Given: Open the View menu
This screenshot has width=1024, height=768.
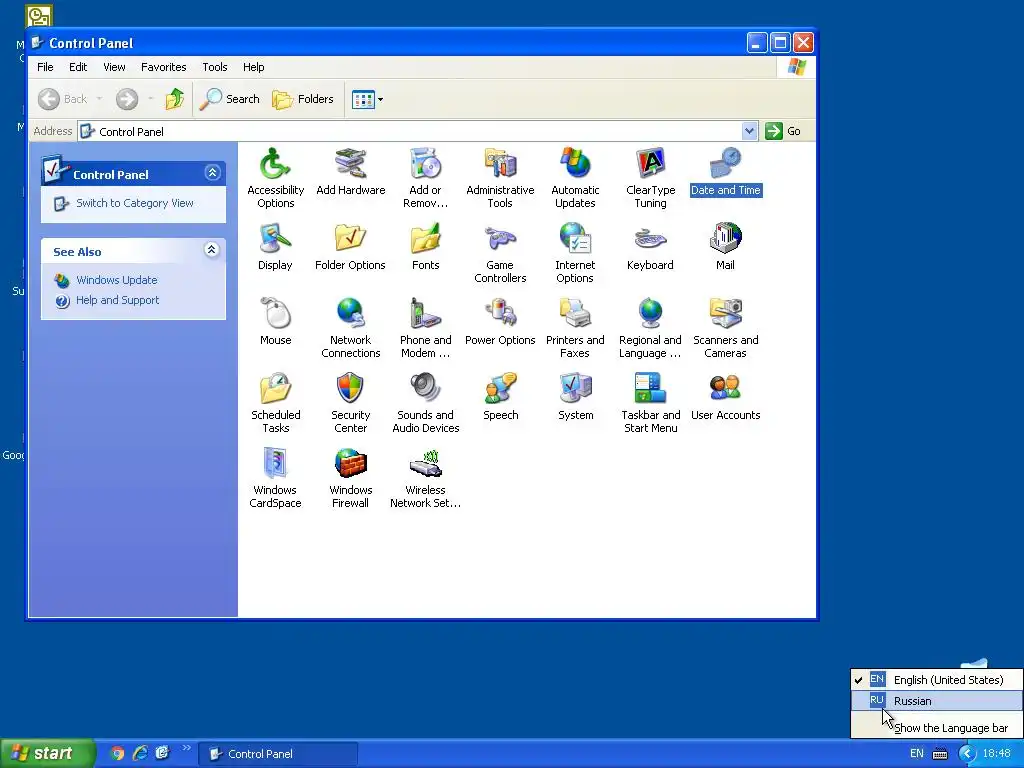Looking at the screenshot, I should point(114,67).
